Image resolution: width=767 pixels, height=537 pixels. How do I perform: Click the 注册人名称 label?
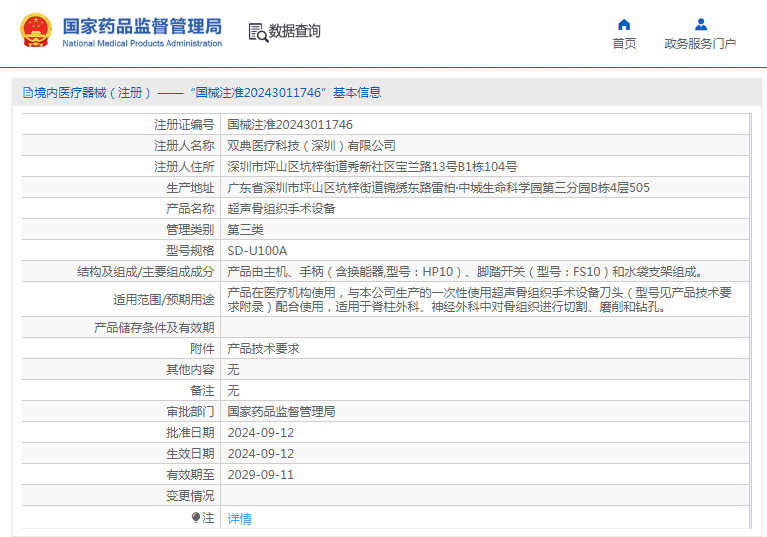(184, 146)
